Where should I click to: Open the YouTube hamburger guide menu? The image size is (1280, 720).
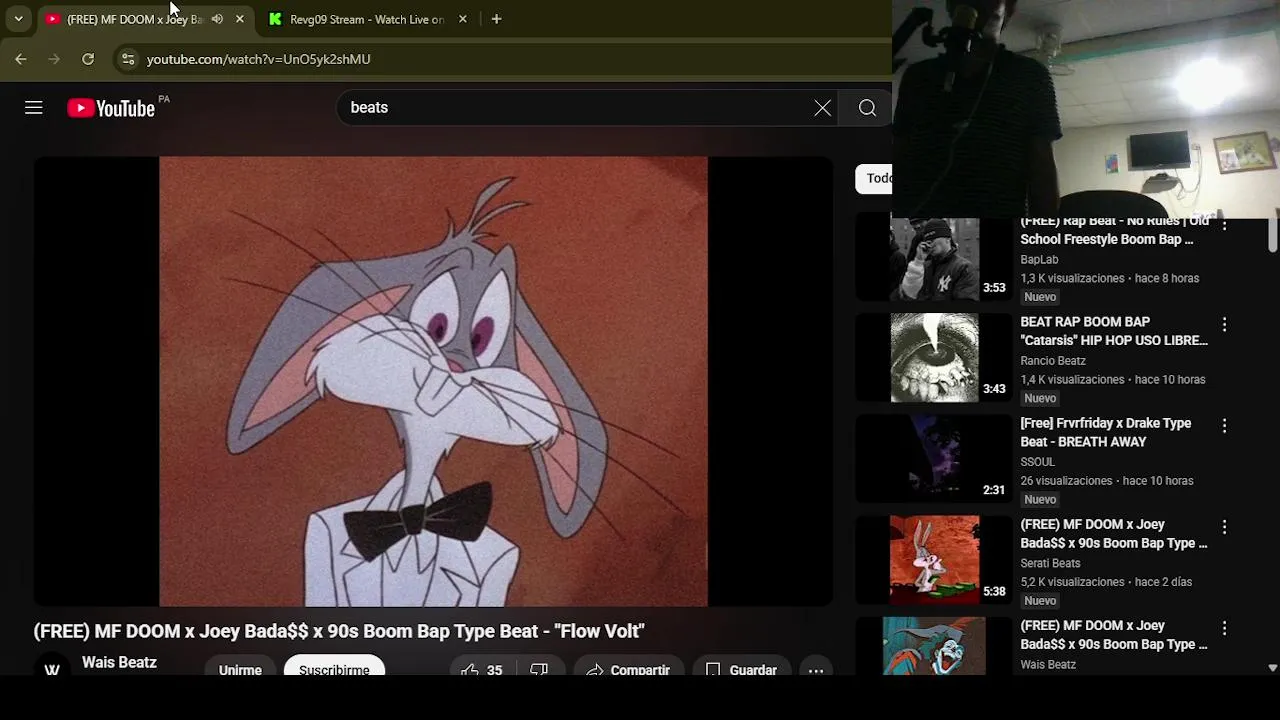(x=34, y=108)
